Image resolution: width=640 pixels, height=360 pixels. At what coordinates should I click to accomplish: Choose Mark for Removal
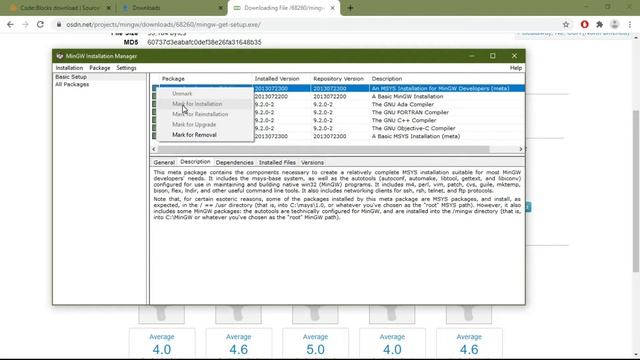coord(194,134)
